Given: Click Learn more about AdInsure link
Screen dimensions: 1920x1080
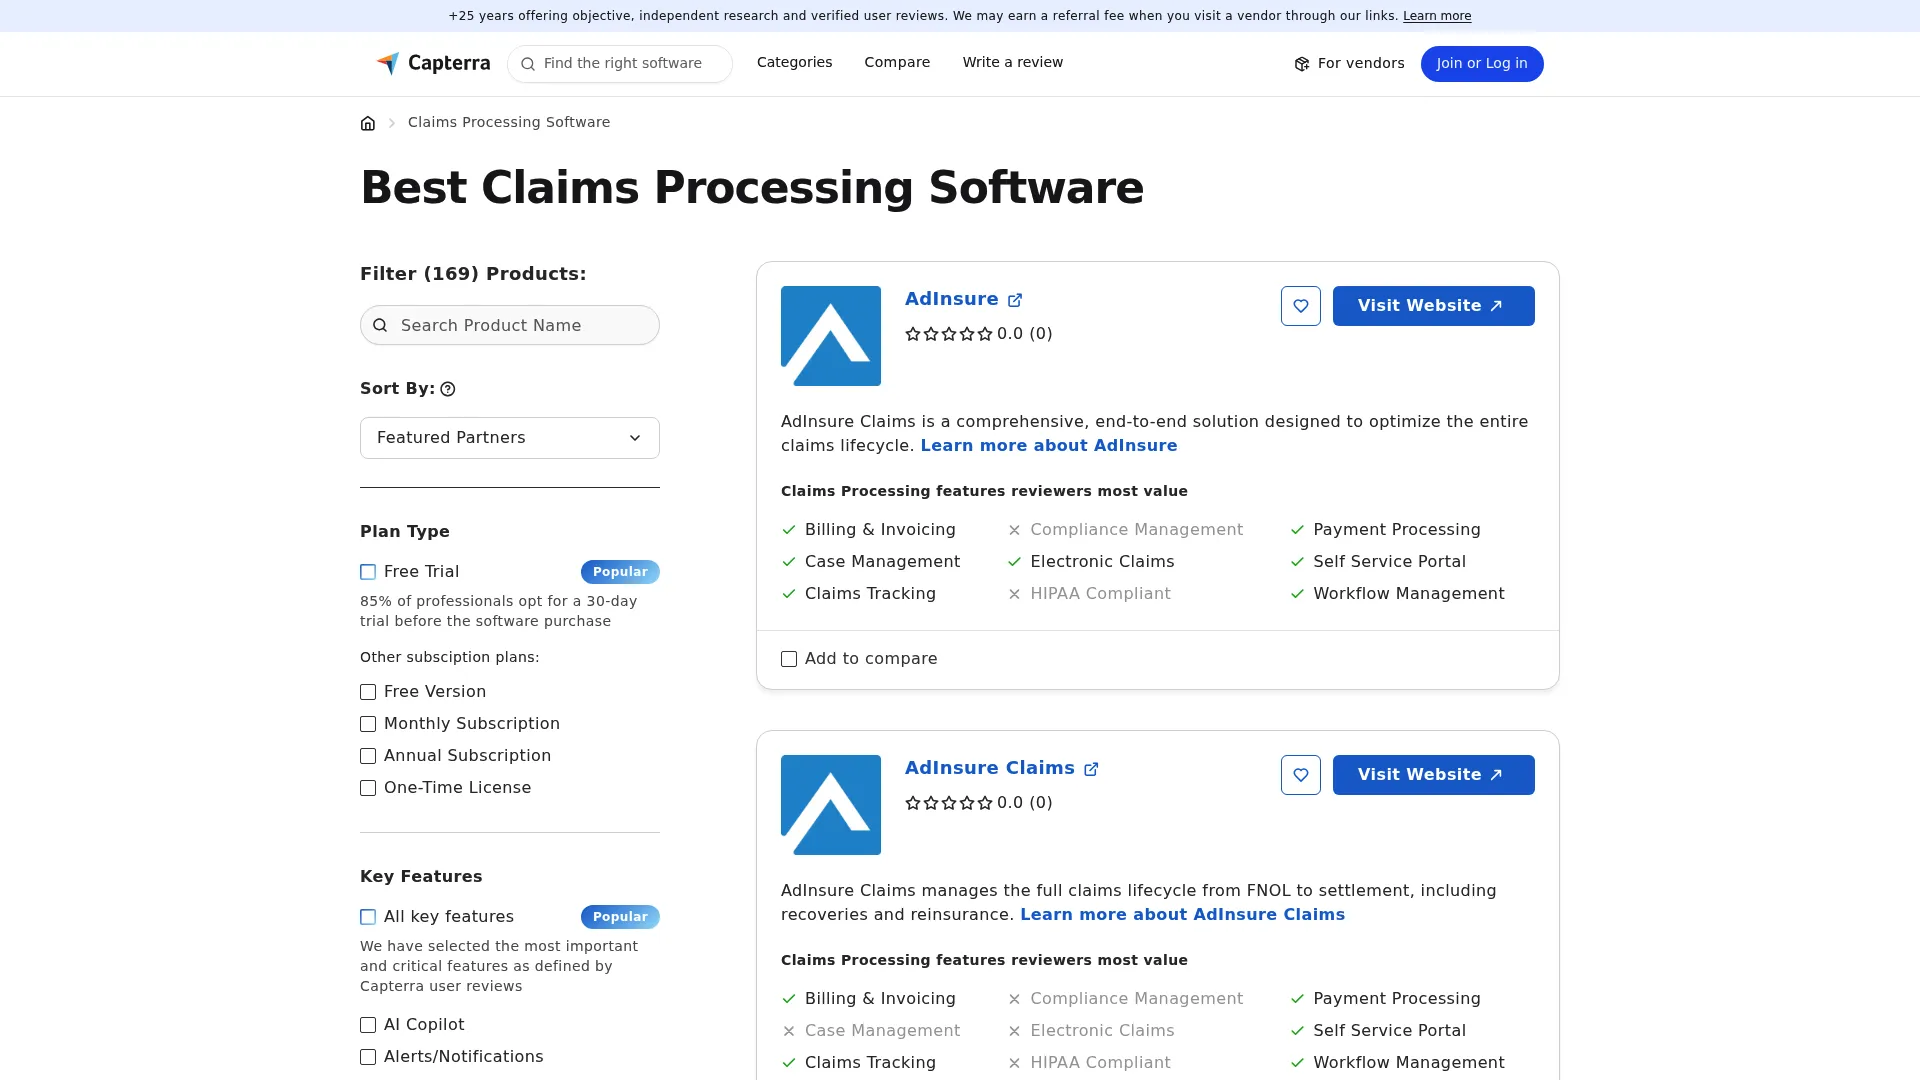Looking at the screenshot, I should pos(1048,446).
